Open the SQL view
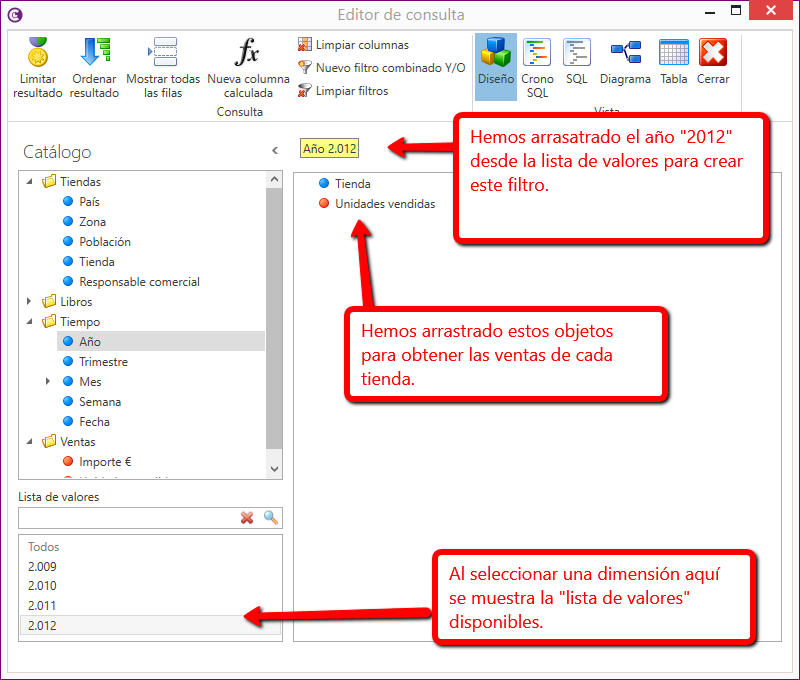 (576, 53)
